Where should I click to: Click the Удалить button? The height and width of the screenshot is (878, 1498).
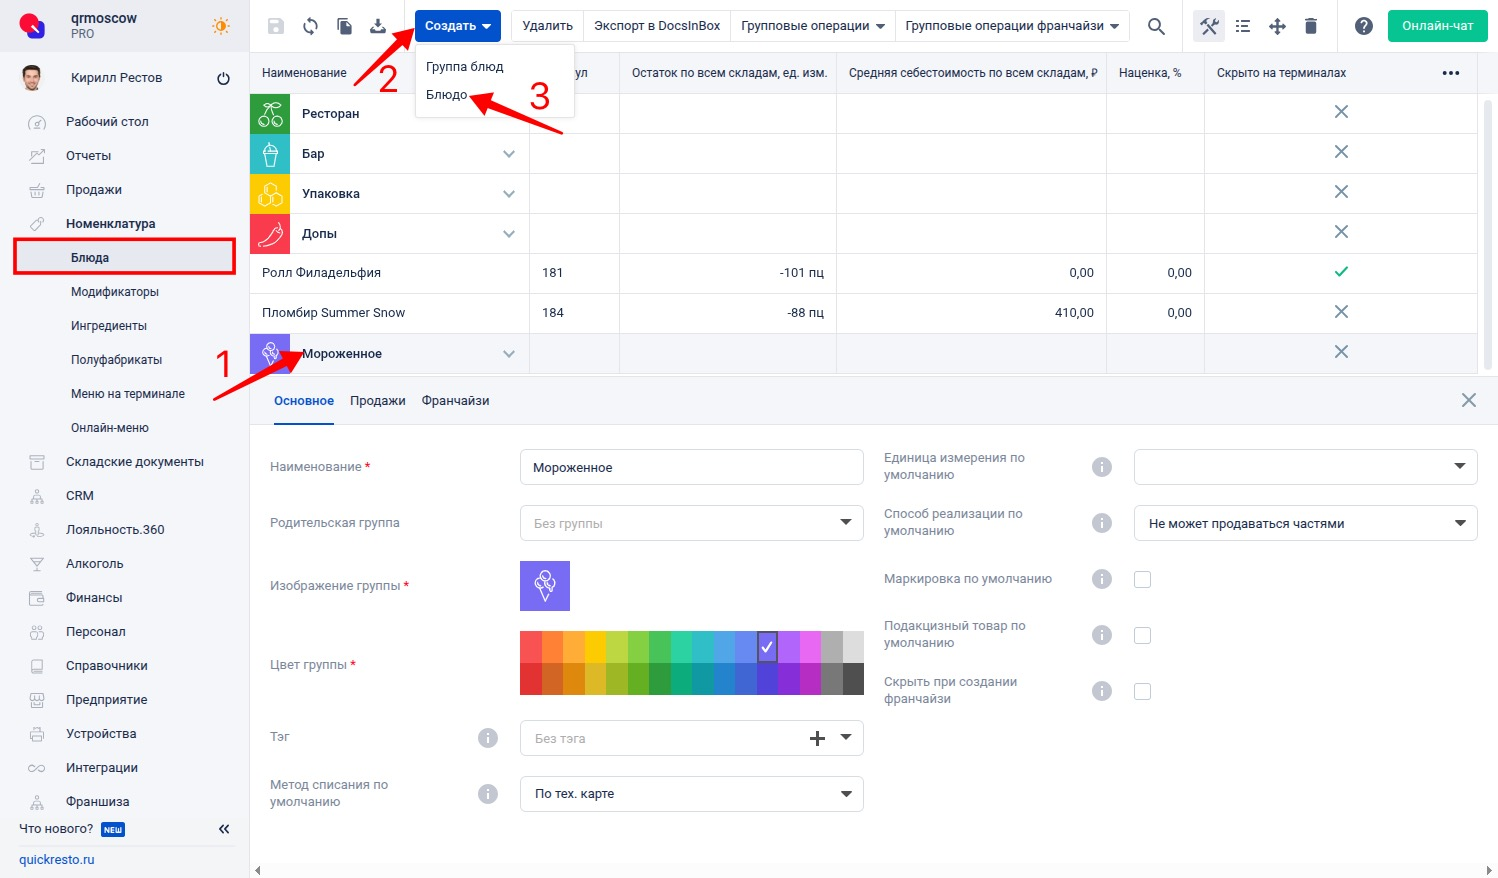[548, 26]
